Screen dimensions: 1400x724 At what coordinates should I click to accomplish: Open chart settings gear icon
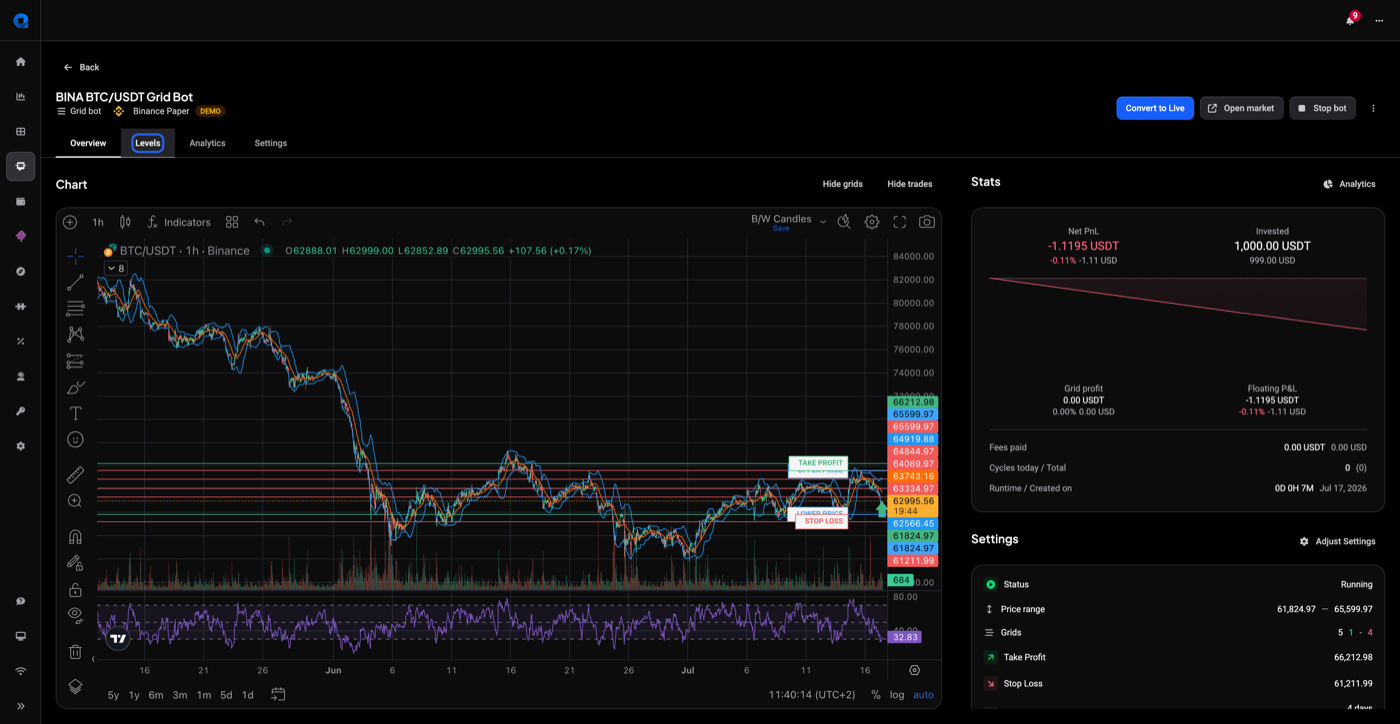872,222
